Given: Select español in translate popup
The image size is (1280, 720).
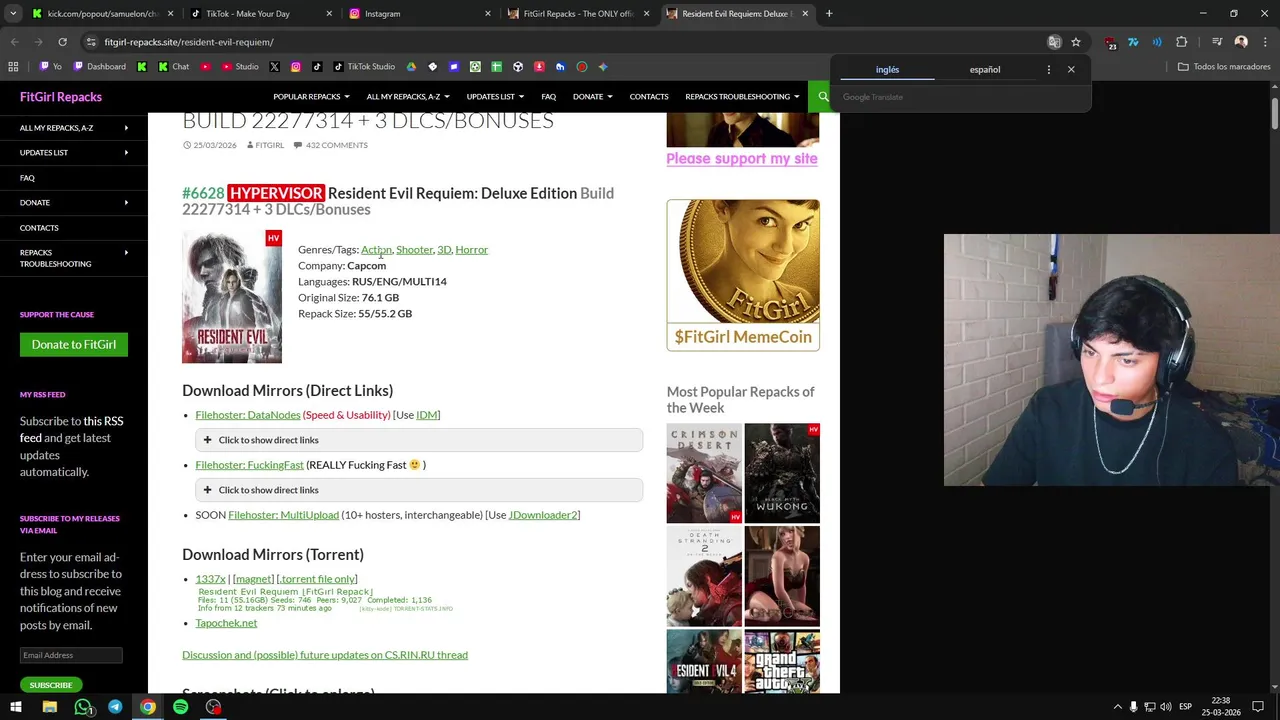Looking at the screenshot, I should pos(985,70).
